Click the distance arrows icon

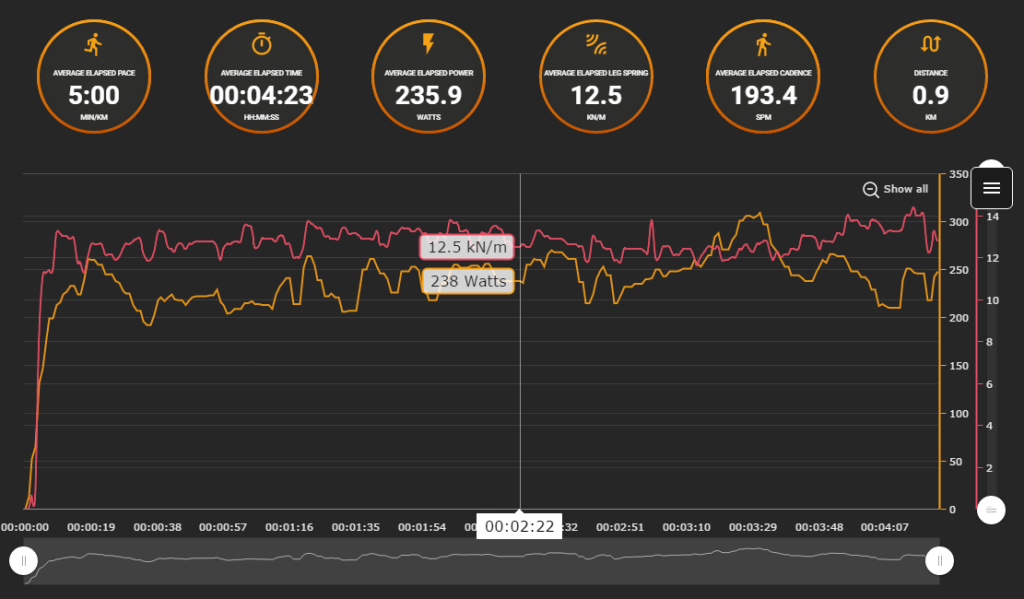(930, 44)
